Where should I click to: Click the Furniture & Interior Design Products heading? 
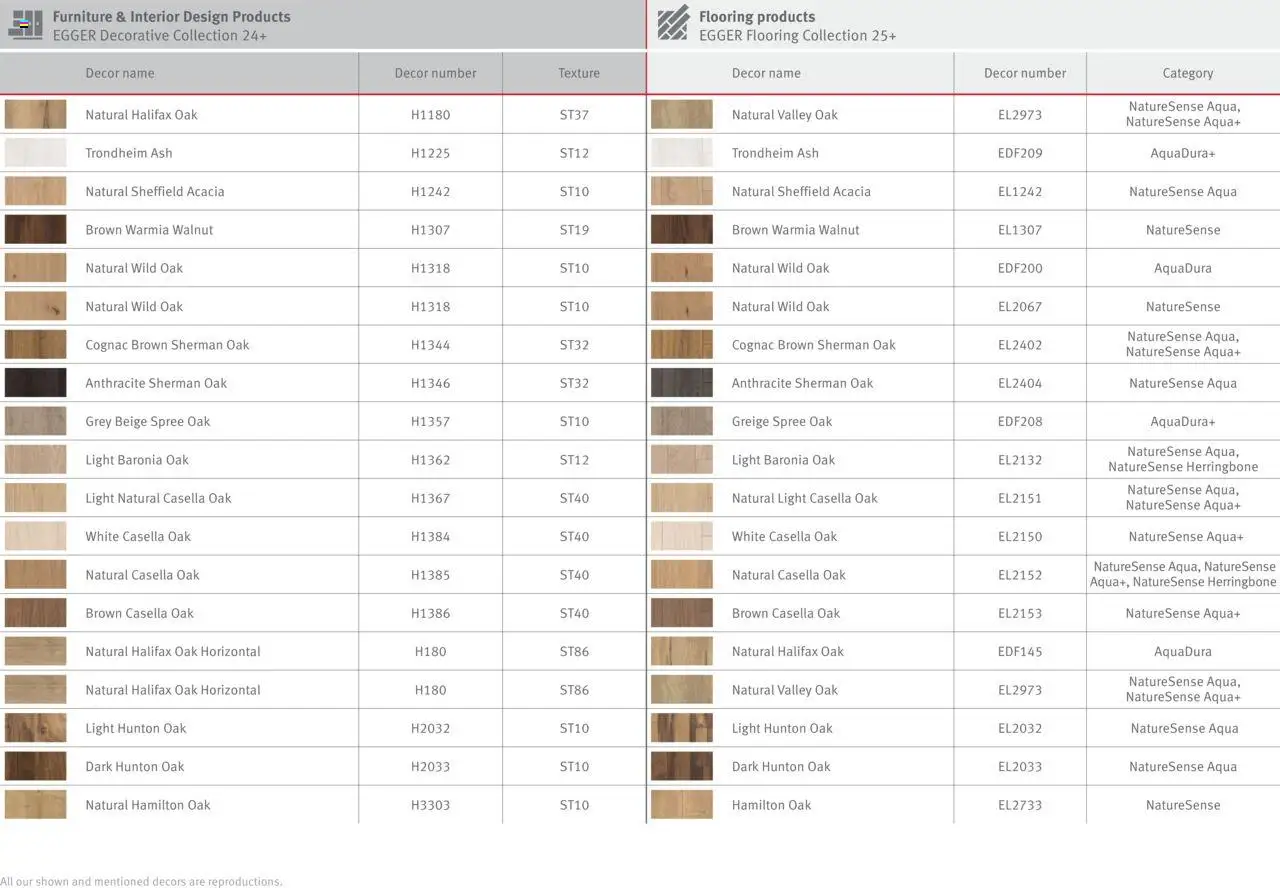(171, 17)
